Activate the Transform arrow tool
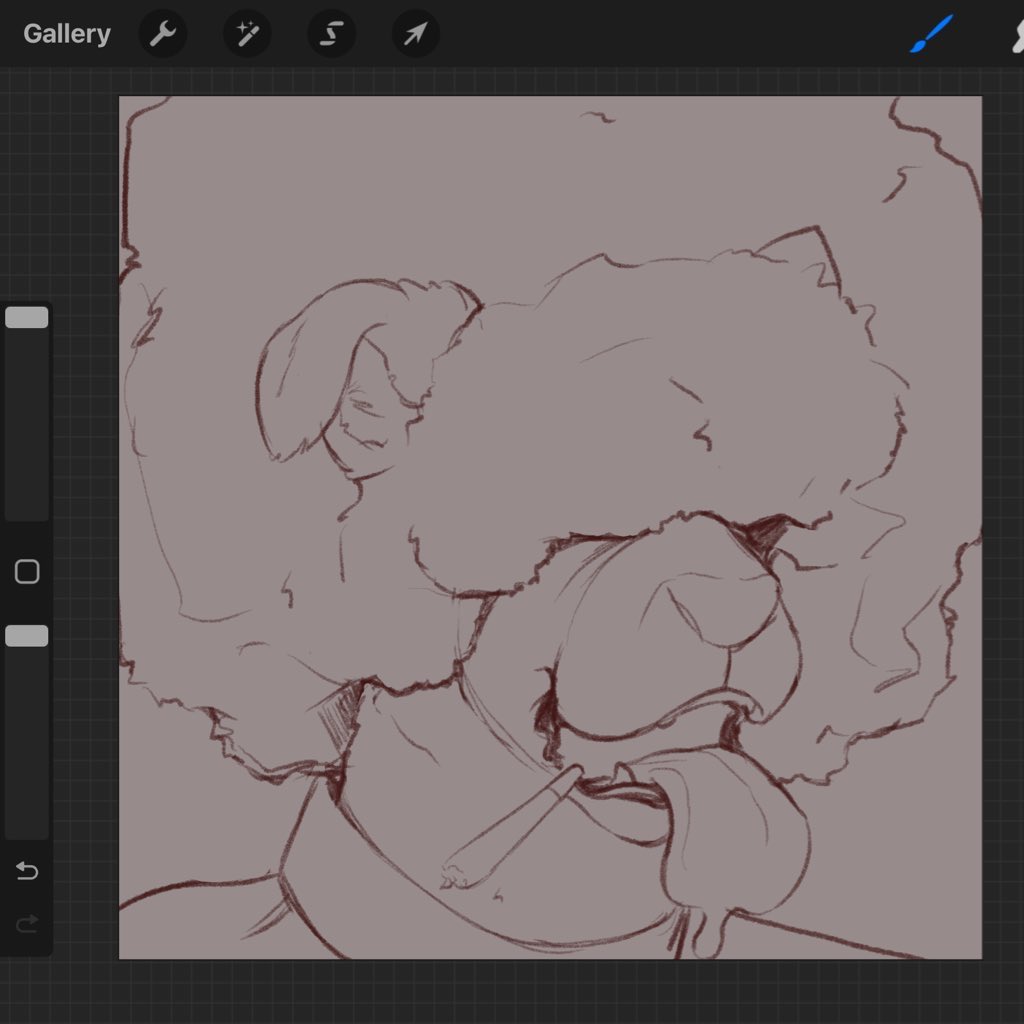This screenshot has height=1024, width=1024. tap(415, 33)
